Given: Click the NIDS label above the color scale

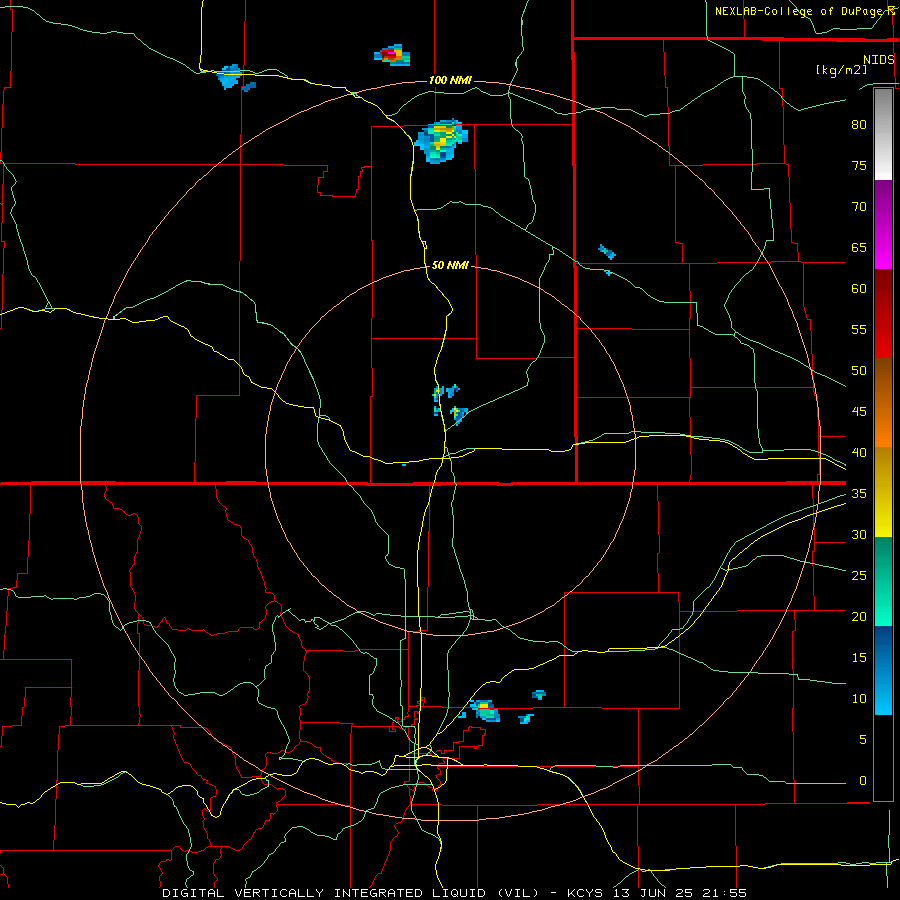Looking at the screenshot, I should tap(878, 60).
